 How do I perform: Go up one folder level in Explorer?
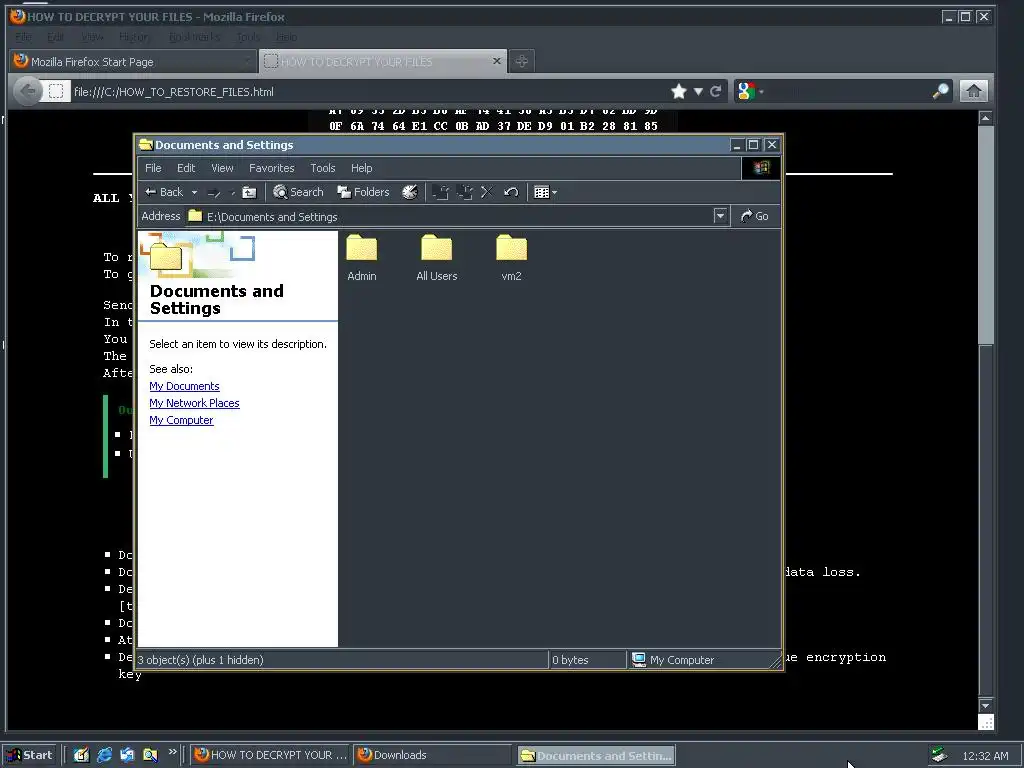coord(249,193)
